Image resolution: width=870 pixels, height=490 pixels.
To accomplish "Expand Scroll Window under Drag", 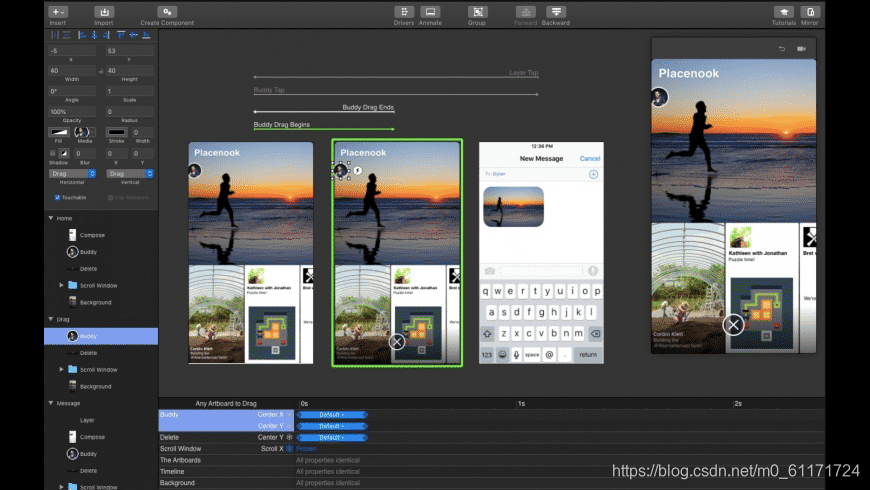I will coord(61,369).
